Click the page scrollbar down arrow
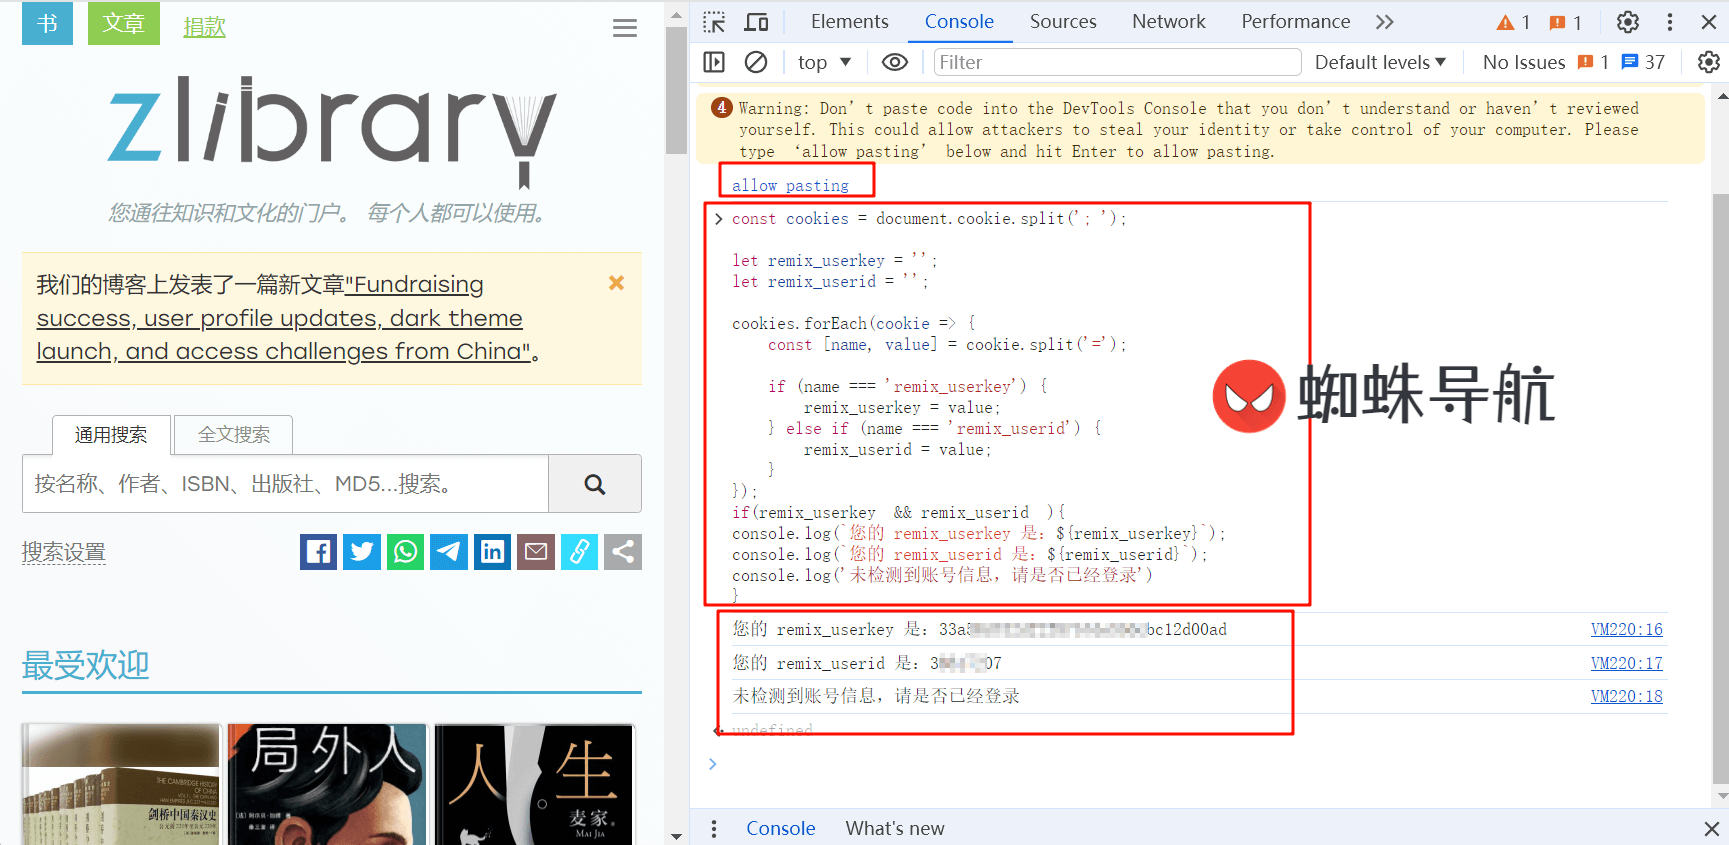The height and width of the screenshot is (845, 1729). pos(677,836)
